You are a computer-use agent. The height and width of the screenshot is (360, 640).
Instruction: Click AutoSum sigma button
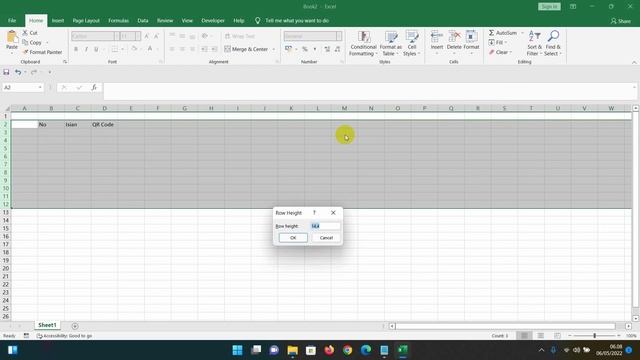[503, 33]
